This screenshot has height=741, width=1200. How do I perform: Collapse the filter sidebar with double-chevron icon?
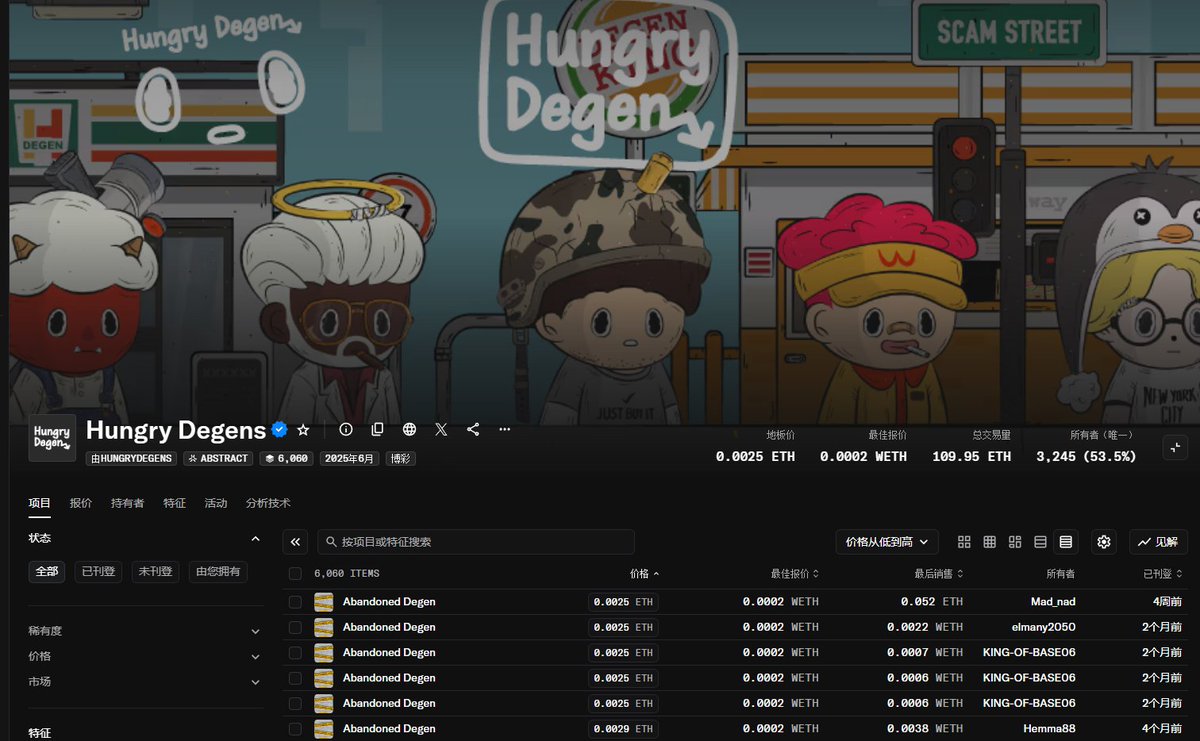295,542
